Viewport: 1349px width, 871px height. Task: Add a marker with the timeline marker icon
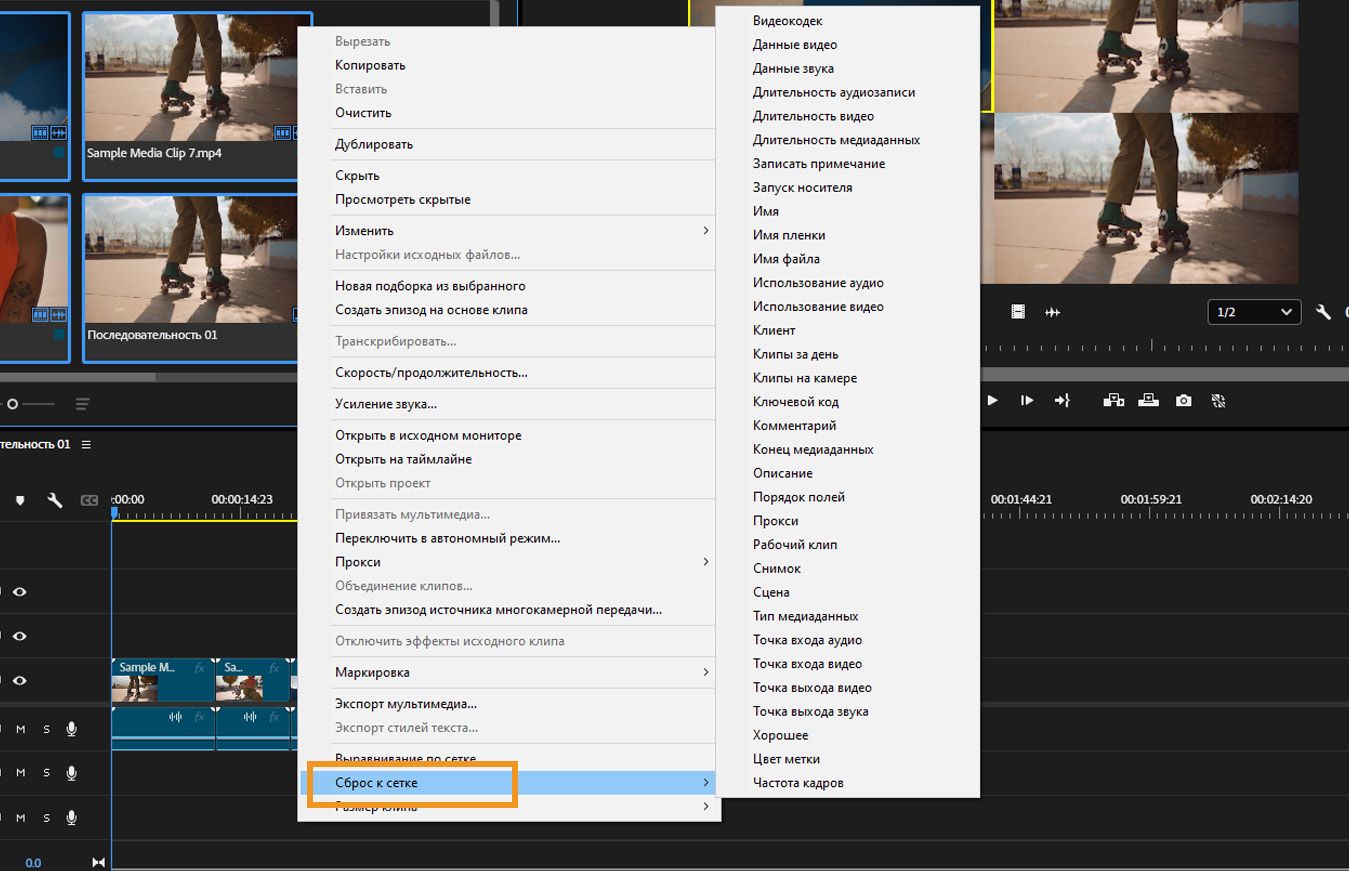point(20,500)
